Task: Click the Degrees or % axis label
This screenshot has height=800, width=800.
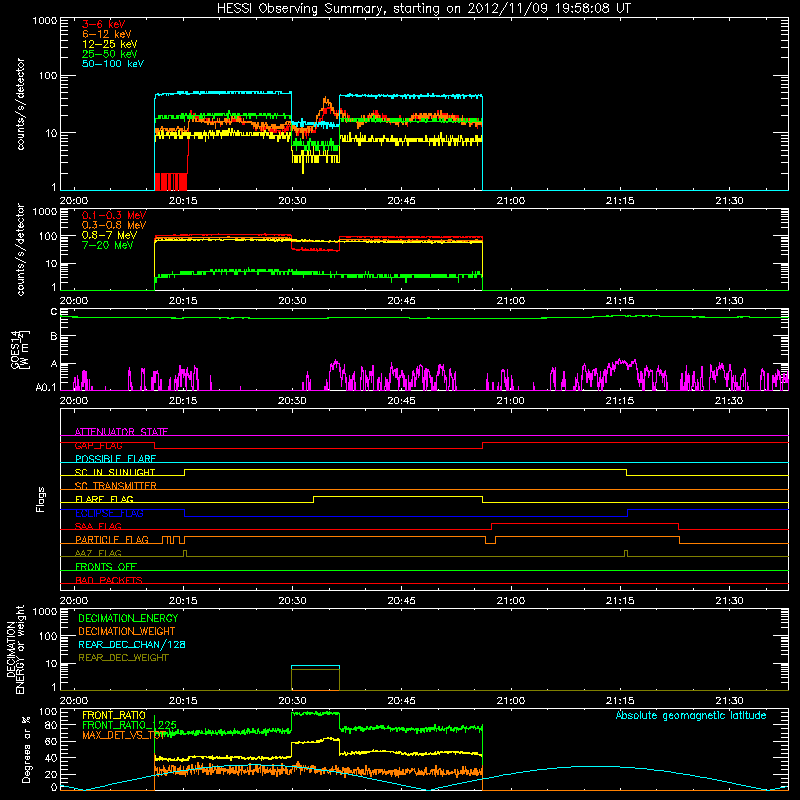Action: 26,749
